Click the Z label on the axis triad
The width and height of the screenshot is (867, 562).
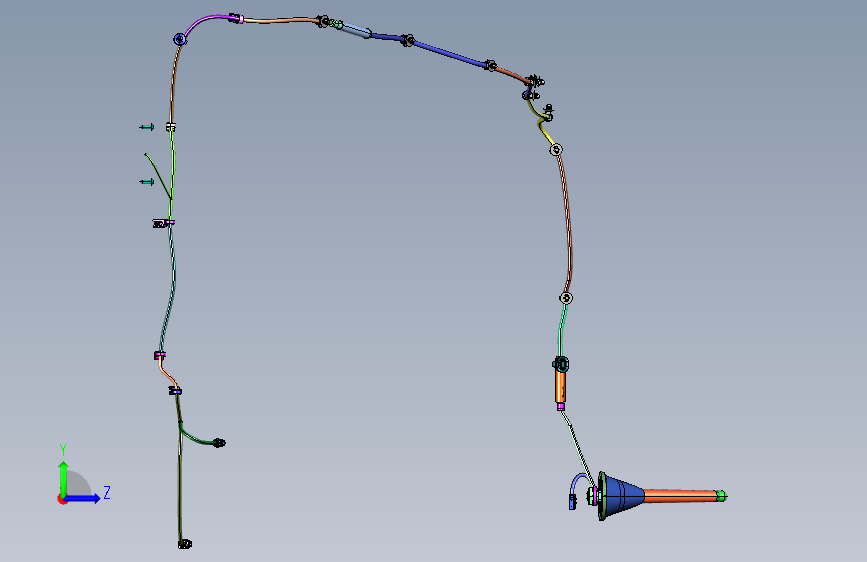[107, 493]
